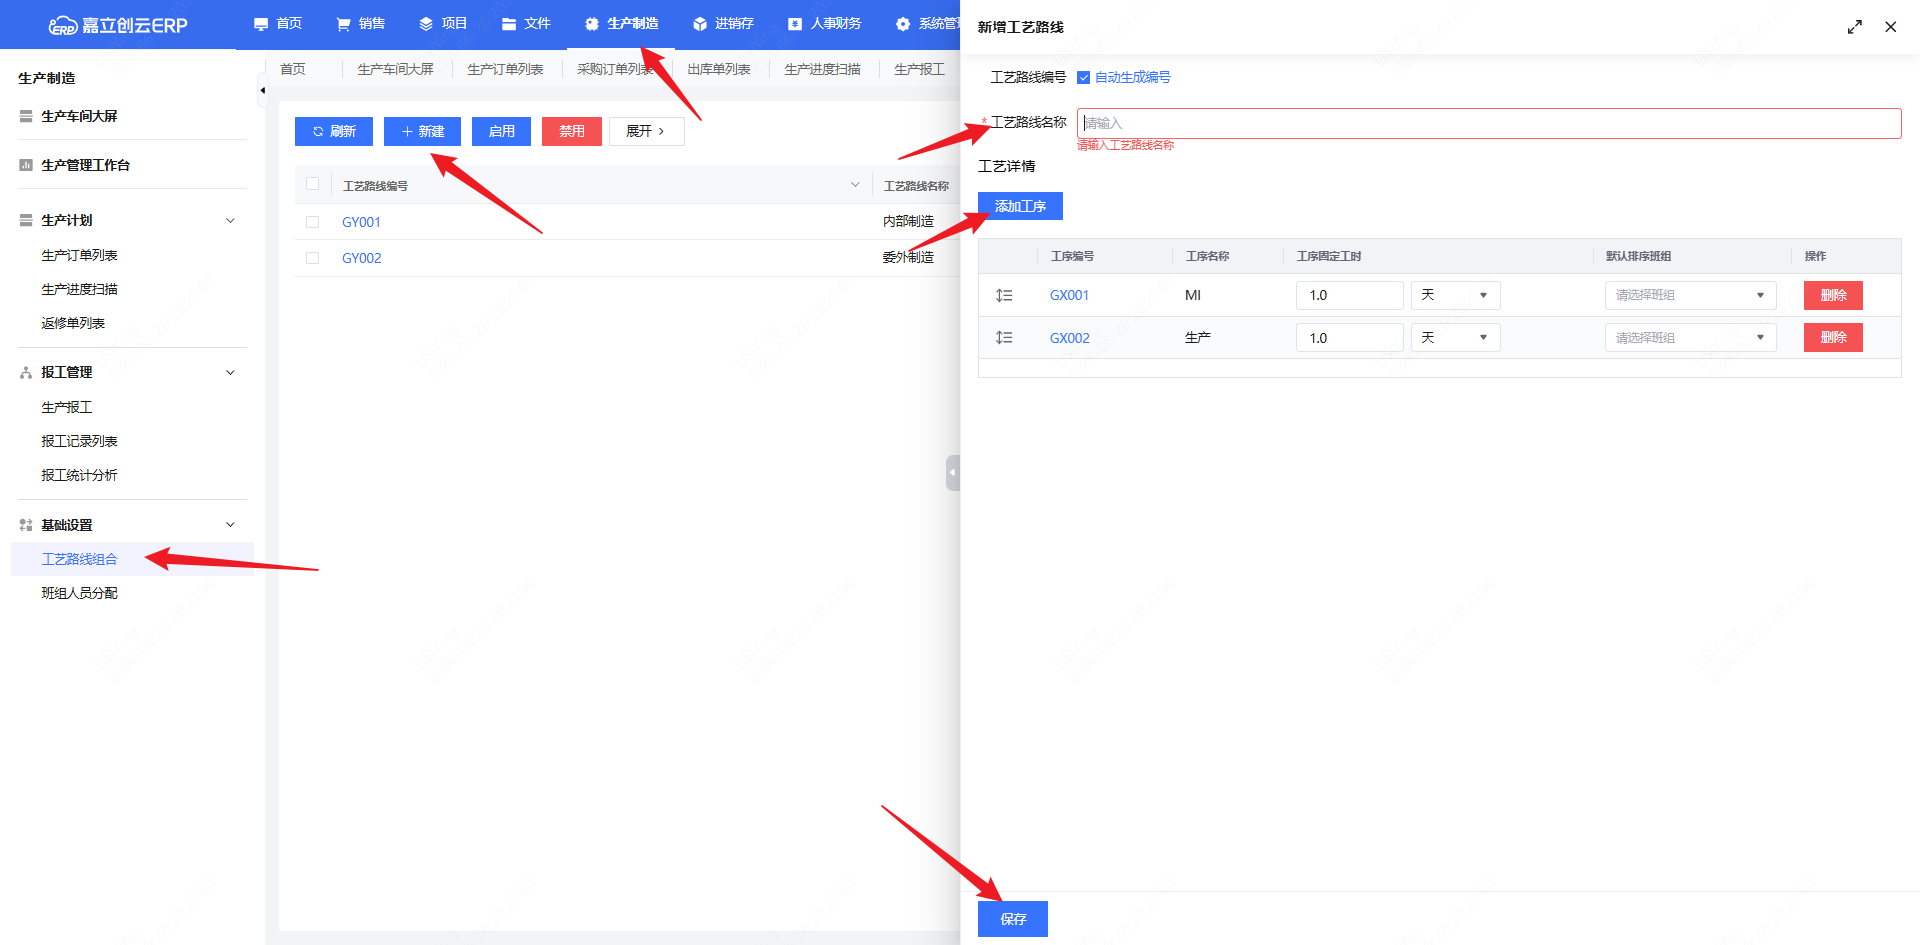Open 报工记录列表 in sidebar
The image size is (1920, 945).
click(x=79, y=441)
